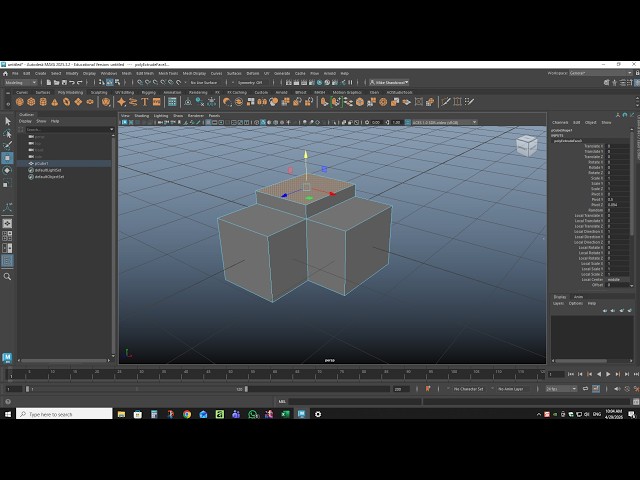Switch to the Sculpting shelf tab
This screenshot has width=640, height=480.
tap(99, 93)
